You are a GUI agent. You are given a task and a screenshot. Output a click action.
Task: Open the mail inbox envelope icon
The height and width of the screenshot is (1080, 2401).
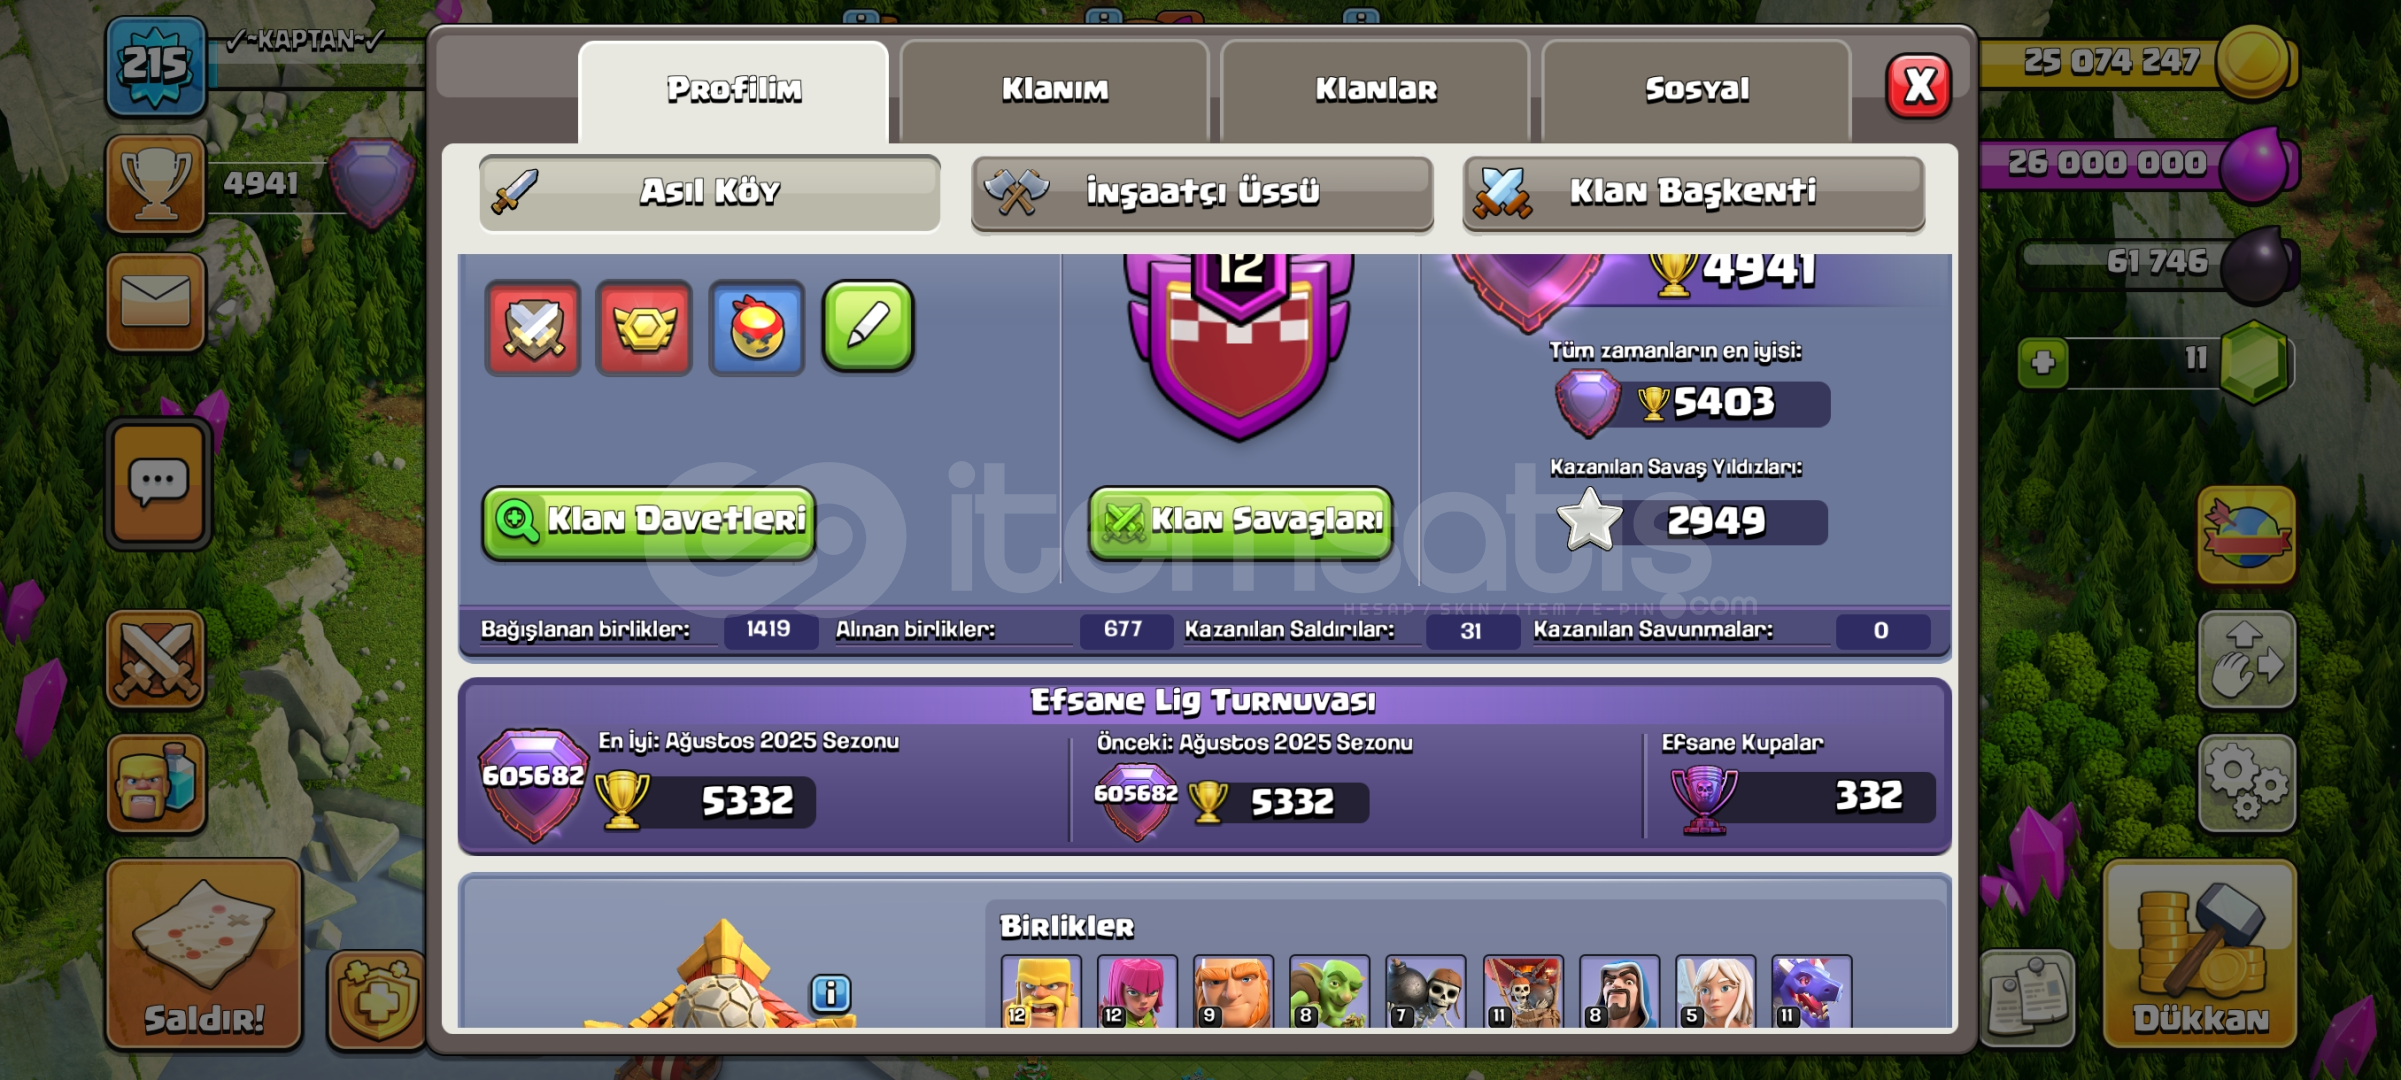(156, 301)
